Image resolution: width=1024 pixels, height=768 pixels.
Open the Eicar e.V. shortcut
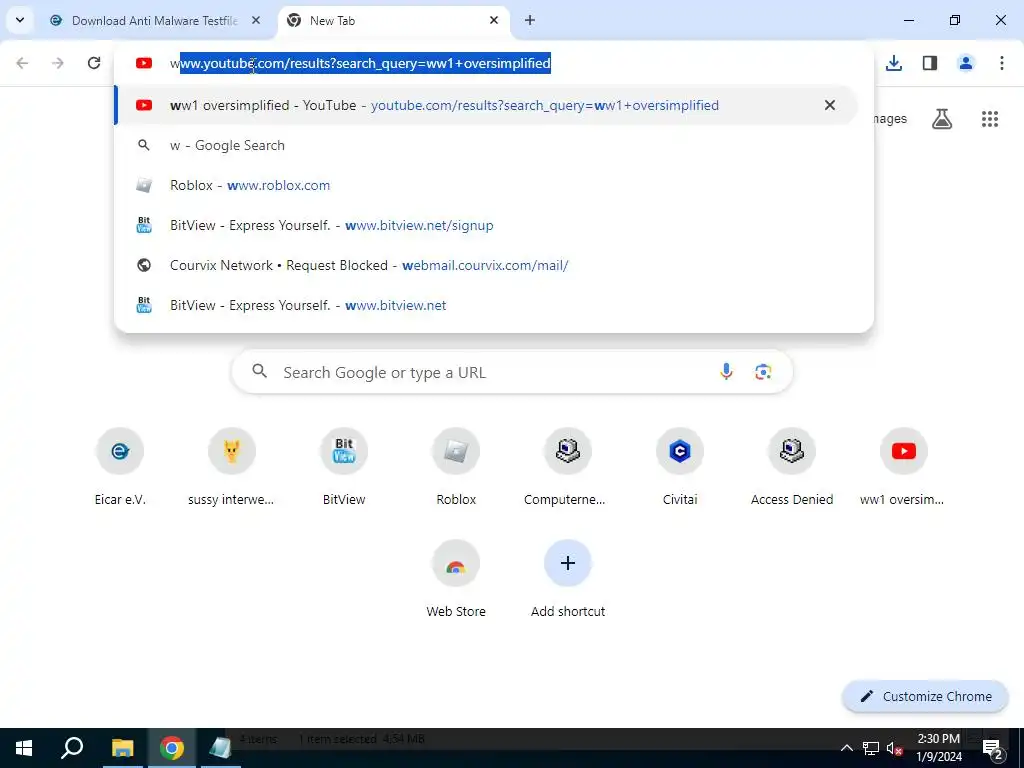click(x=120, y=468)
